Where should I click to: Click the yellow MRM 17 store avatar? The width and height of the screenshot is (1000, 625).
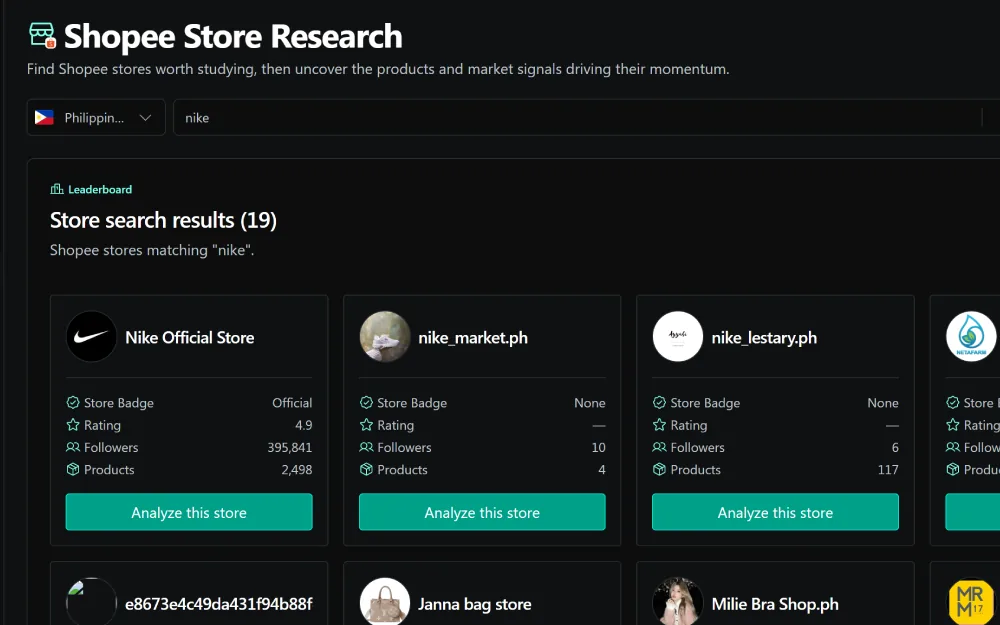tap(971, 601)
